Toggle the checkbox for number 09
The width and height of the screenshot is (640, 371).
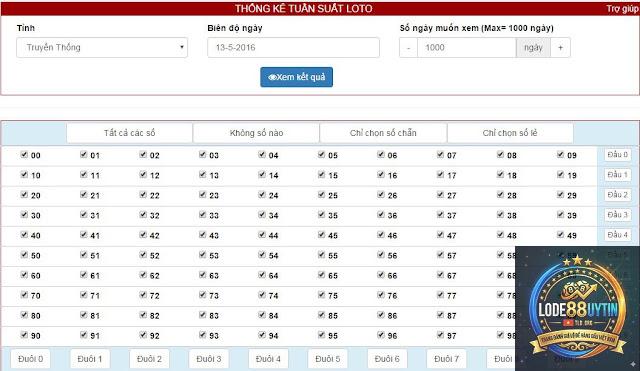(x=560, y=154)
